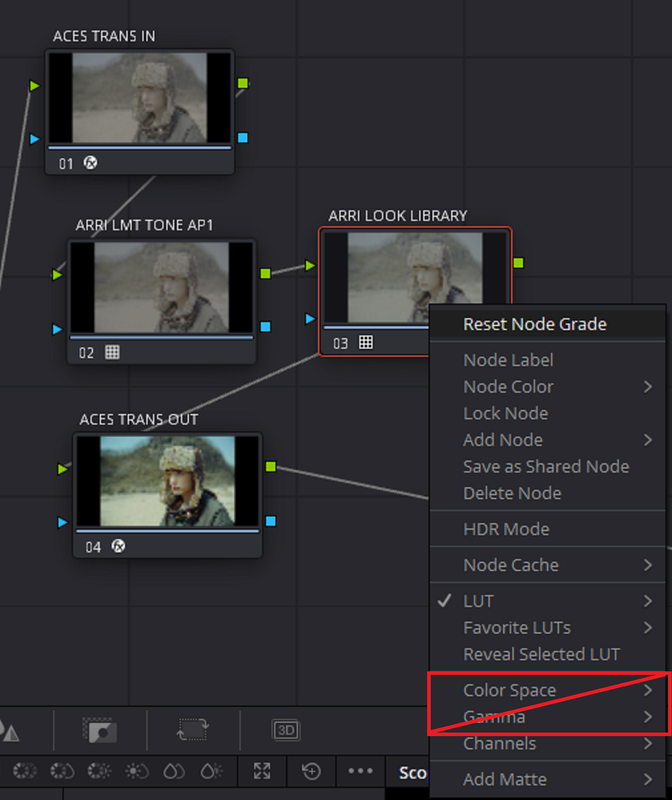Open the Scopes panel label
The height and width of the screenshot is (800, 672).
[413, 772]
